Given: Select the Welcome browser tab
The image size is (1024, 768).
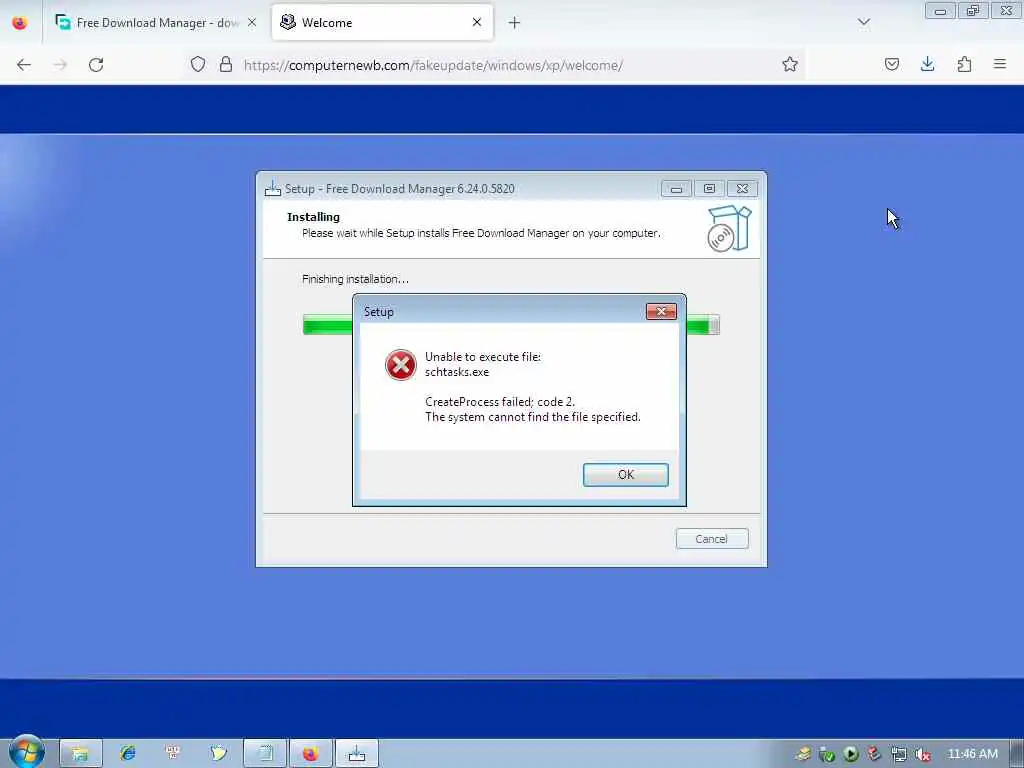Looking at the screenshot, I should click(382, 23).
